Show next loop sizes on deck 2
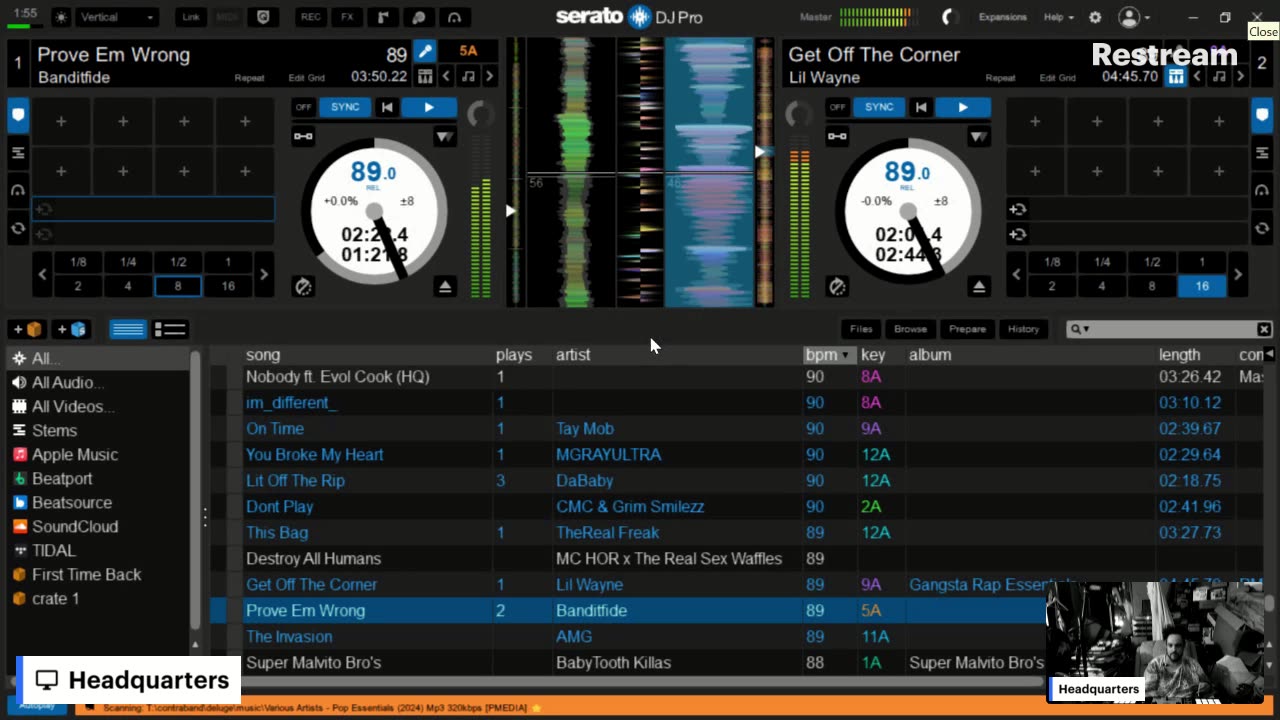The width and height of the screenshot is (1280, 720). coord(1237,274)
